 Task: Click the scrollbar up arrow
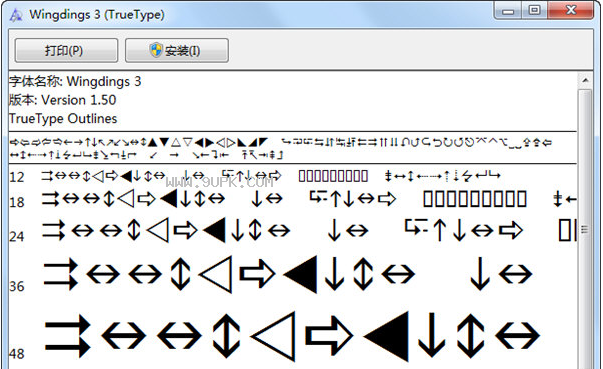(585, 80)
